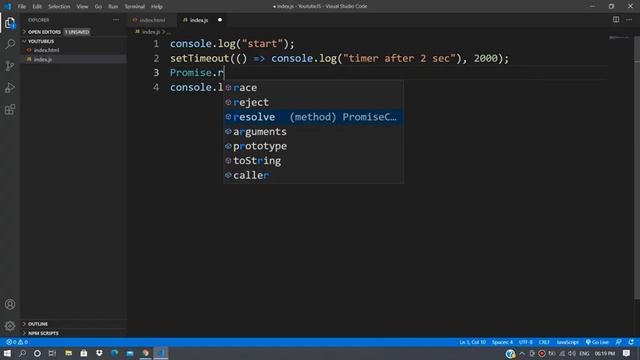Open Explorer panel more actions ellipsis

(x=116, y=20)
